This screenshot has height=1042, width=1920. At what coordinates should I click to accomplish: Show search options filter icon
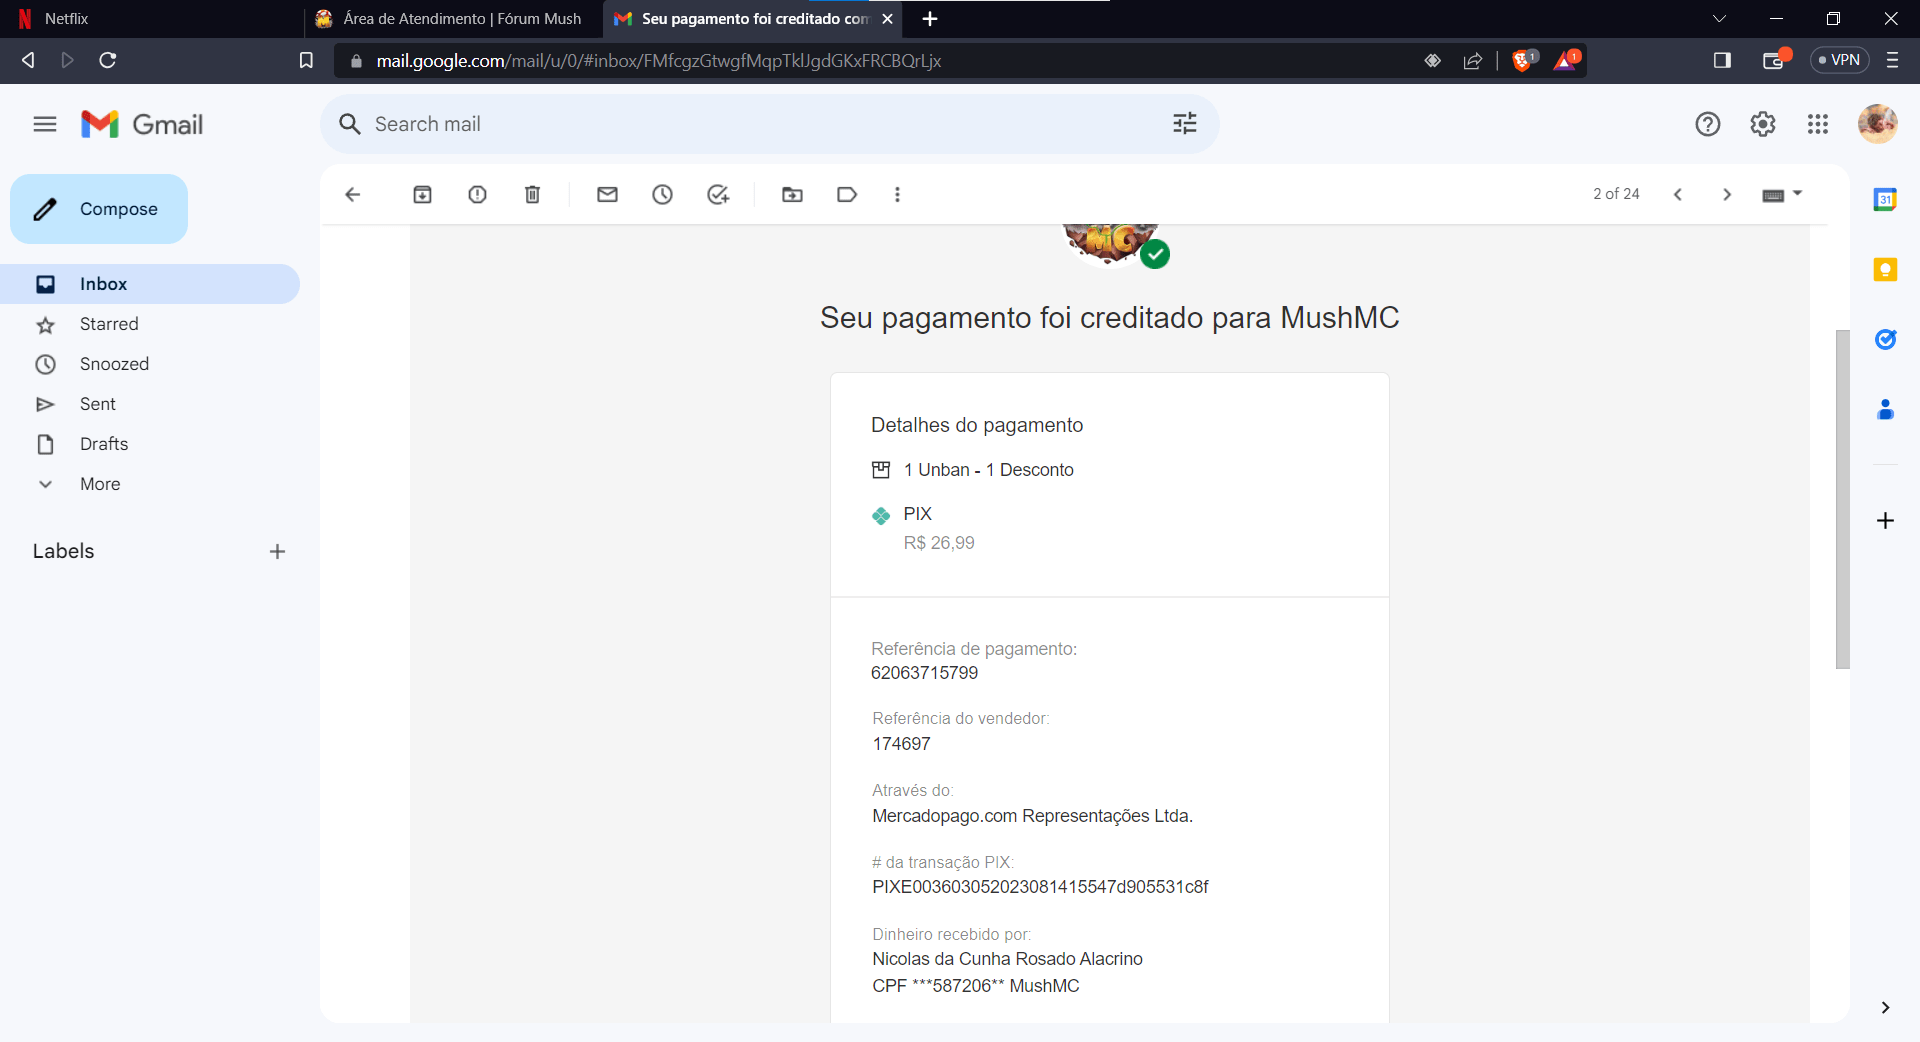(1185, 124)
